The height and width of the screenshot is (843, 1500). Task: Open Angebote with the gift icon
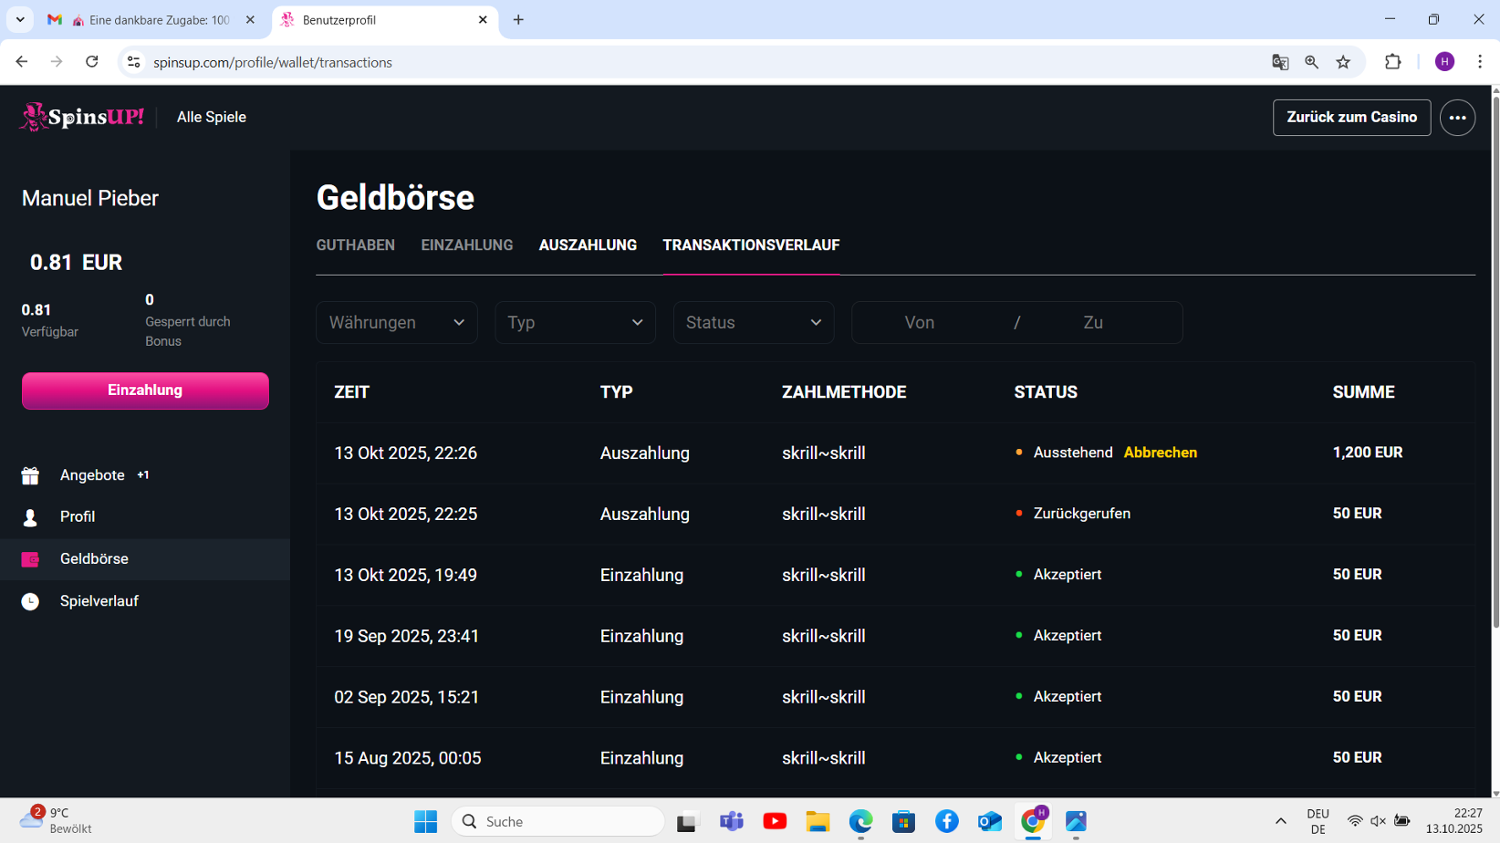(x=92, y=475)
